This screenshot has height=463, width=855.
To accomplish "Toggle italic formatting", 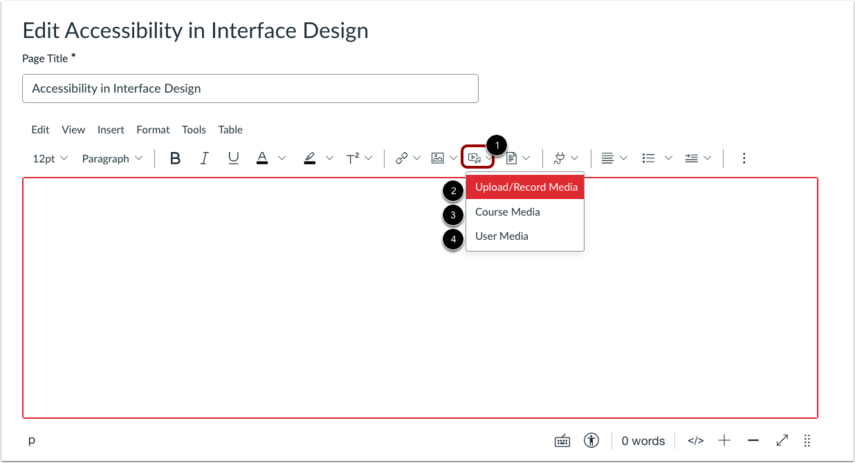I will pos(204,158).
